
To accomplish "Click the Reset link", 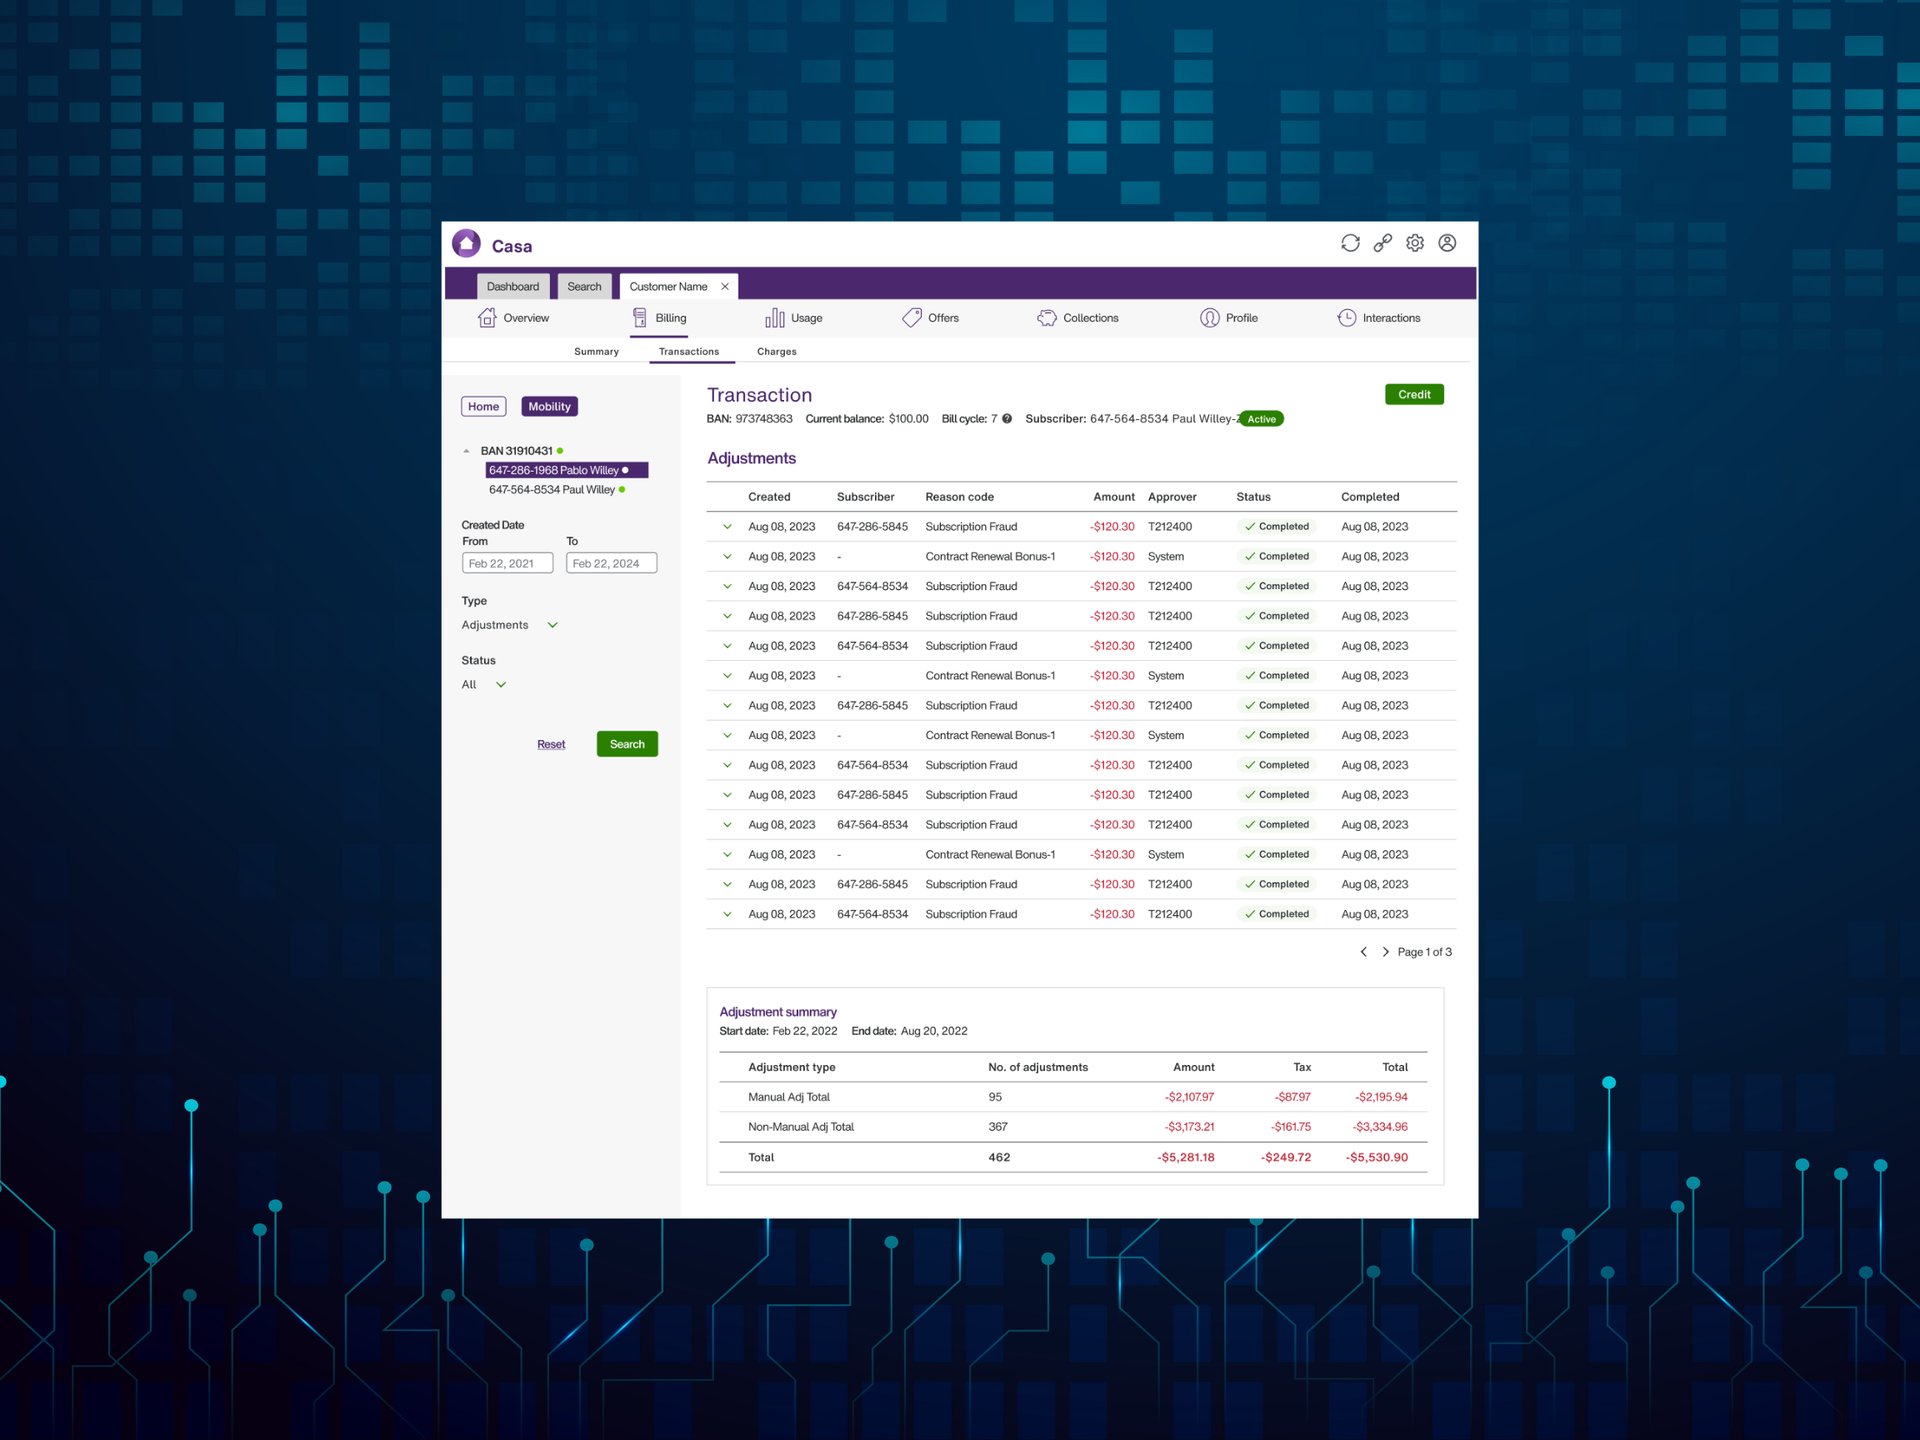I will pos(550,745).
